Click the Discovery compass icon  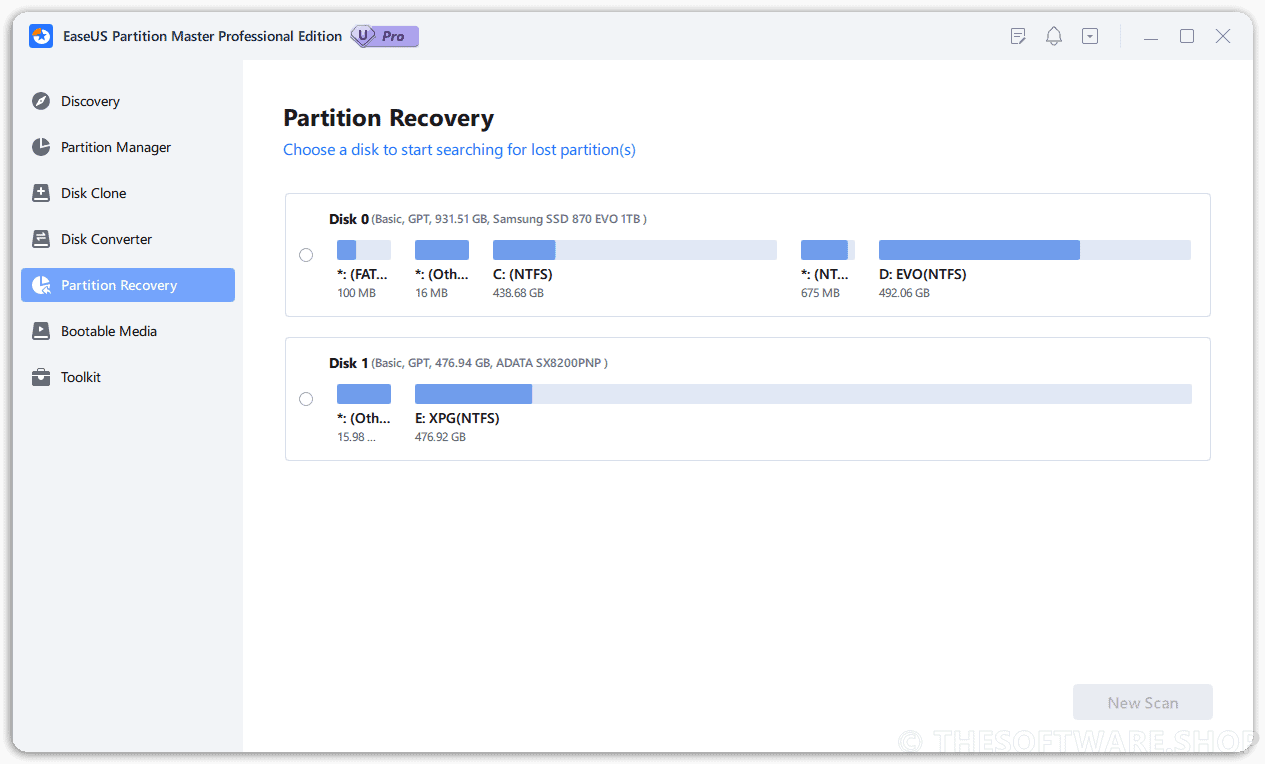(x=41, y=101)
